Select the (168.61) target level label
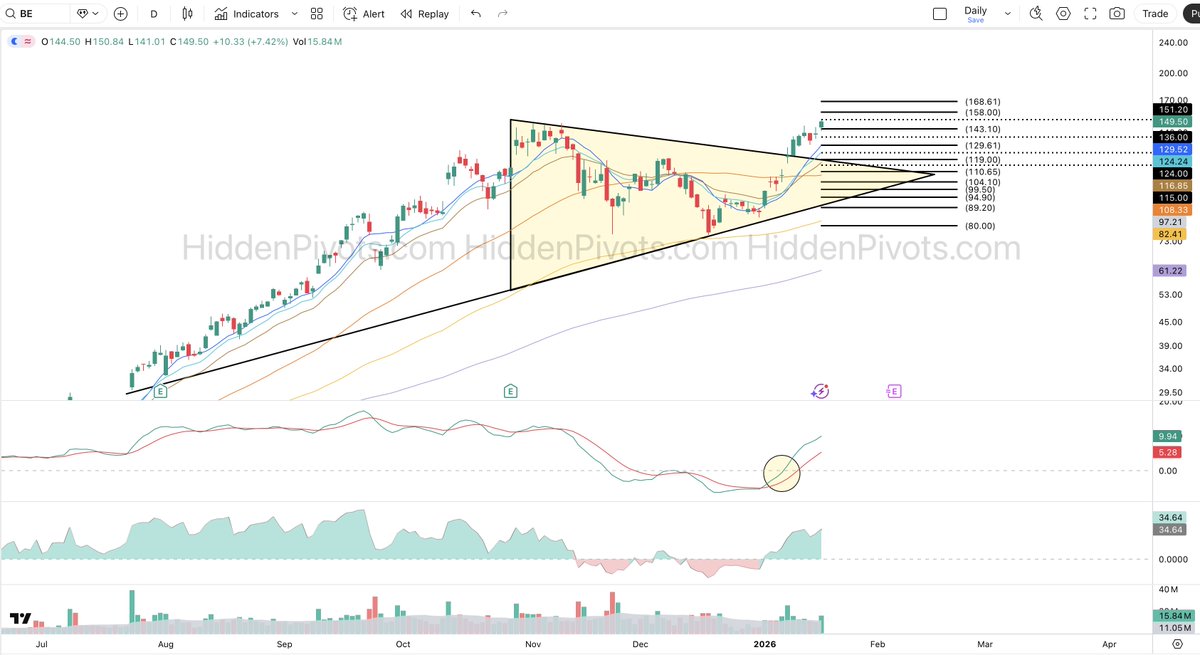This screenshot has width=1200, height=655. click(x=982, y=102)
